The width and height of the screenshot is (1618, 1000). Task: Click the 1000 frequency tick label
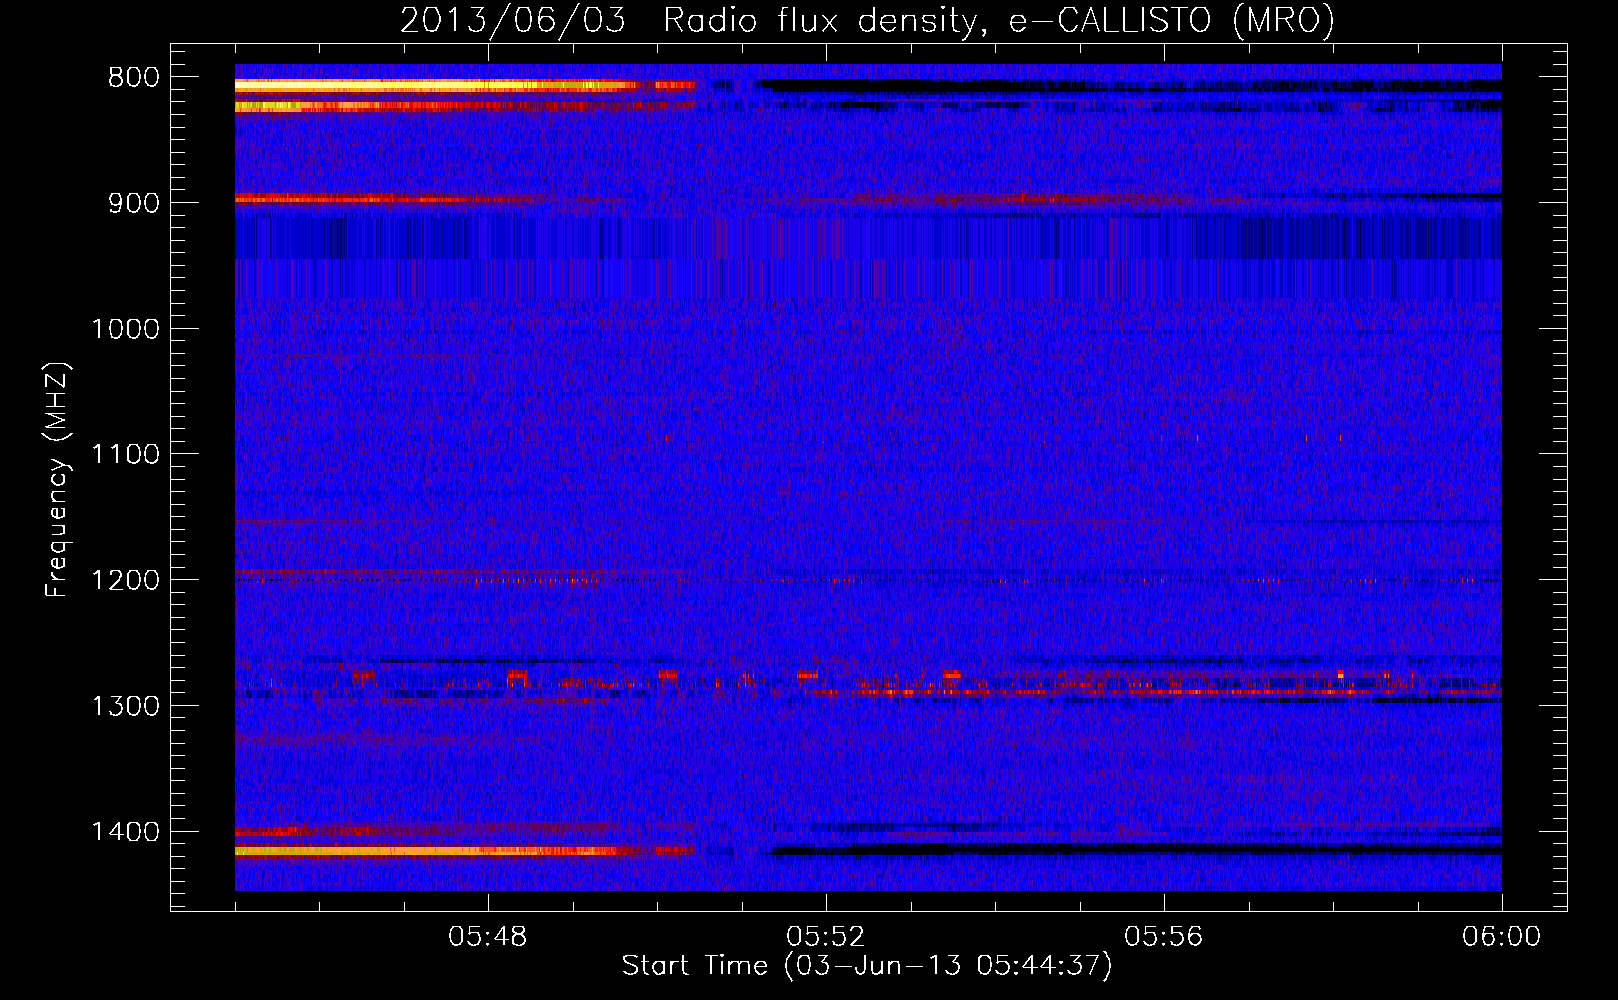[126, 329]
